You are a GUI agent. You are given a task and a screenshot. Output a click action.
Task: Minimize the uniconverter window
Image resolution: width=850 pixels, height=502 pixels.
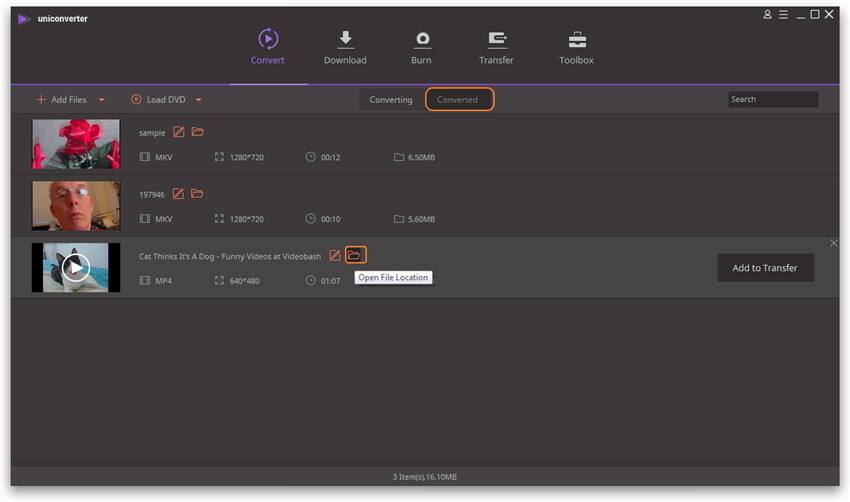[x=800, y=16]
